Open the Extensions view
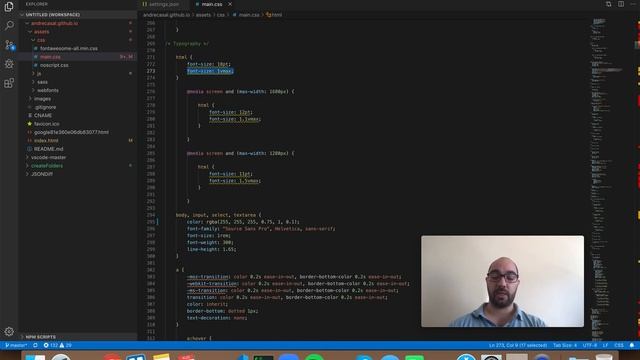Image resolution: width=640 pixels, height=360 pixels. [9, 83]
